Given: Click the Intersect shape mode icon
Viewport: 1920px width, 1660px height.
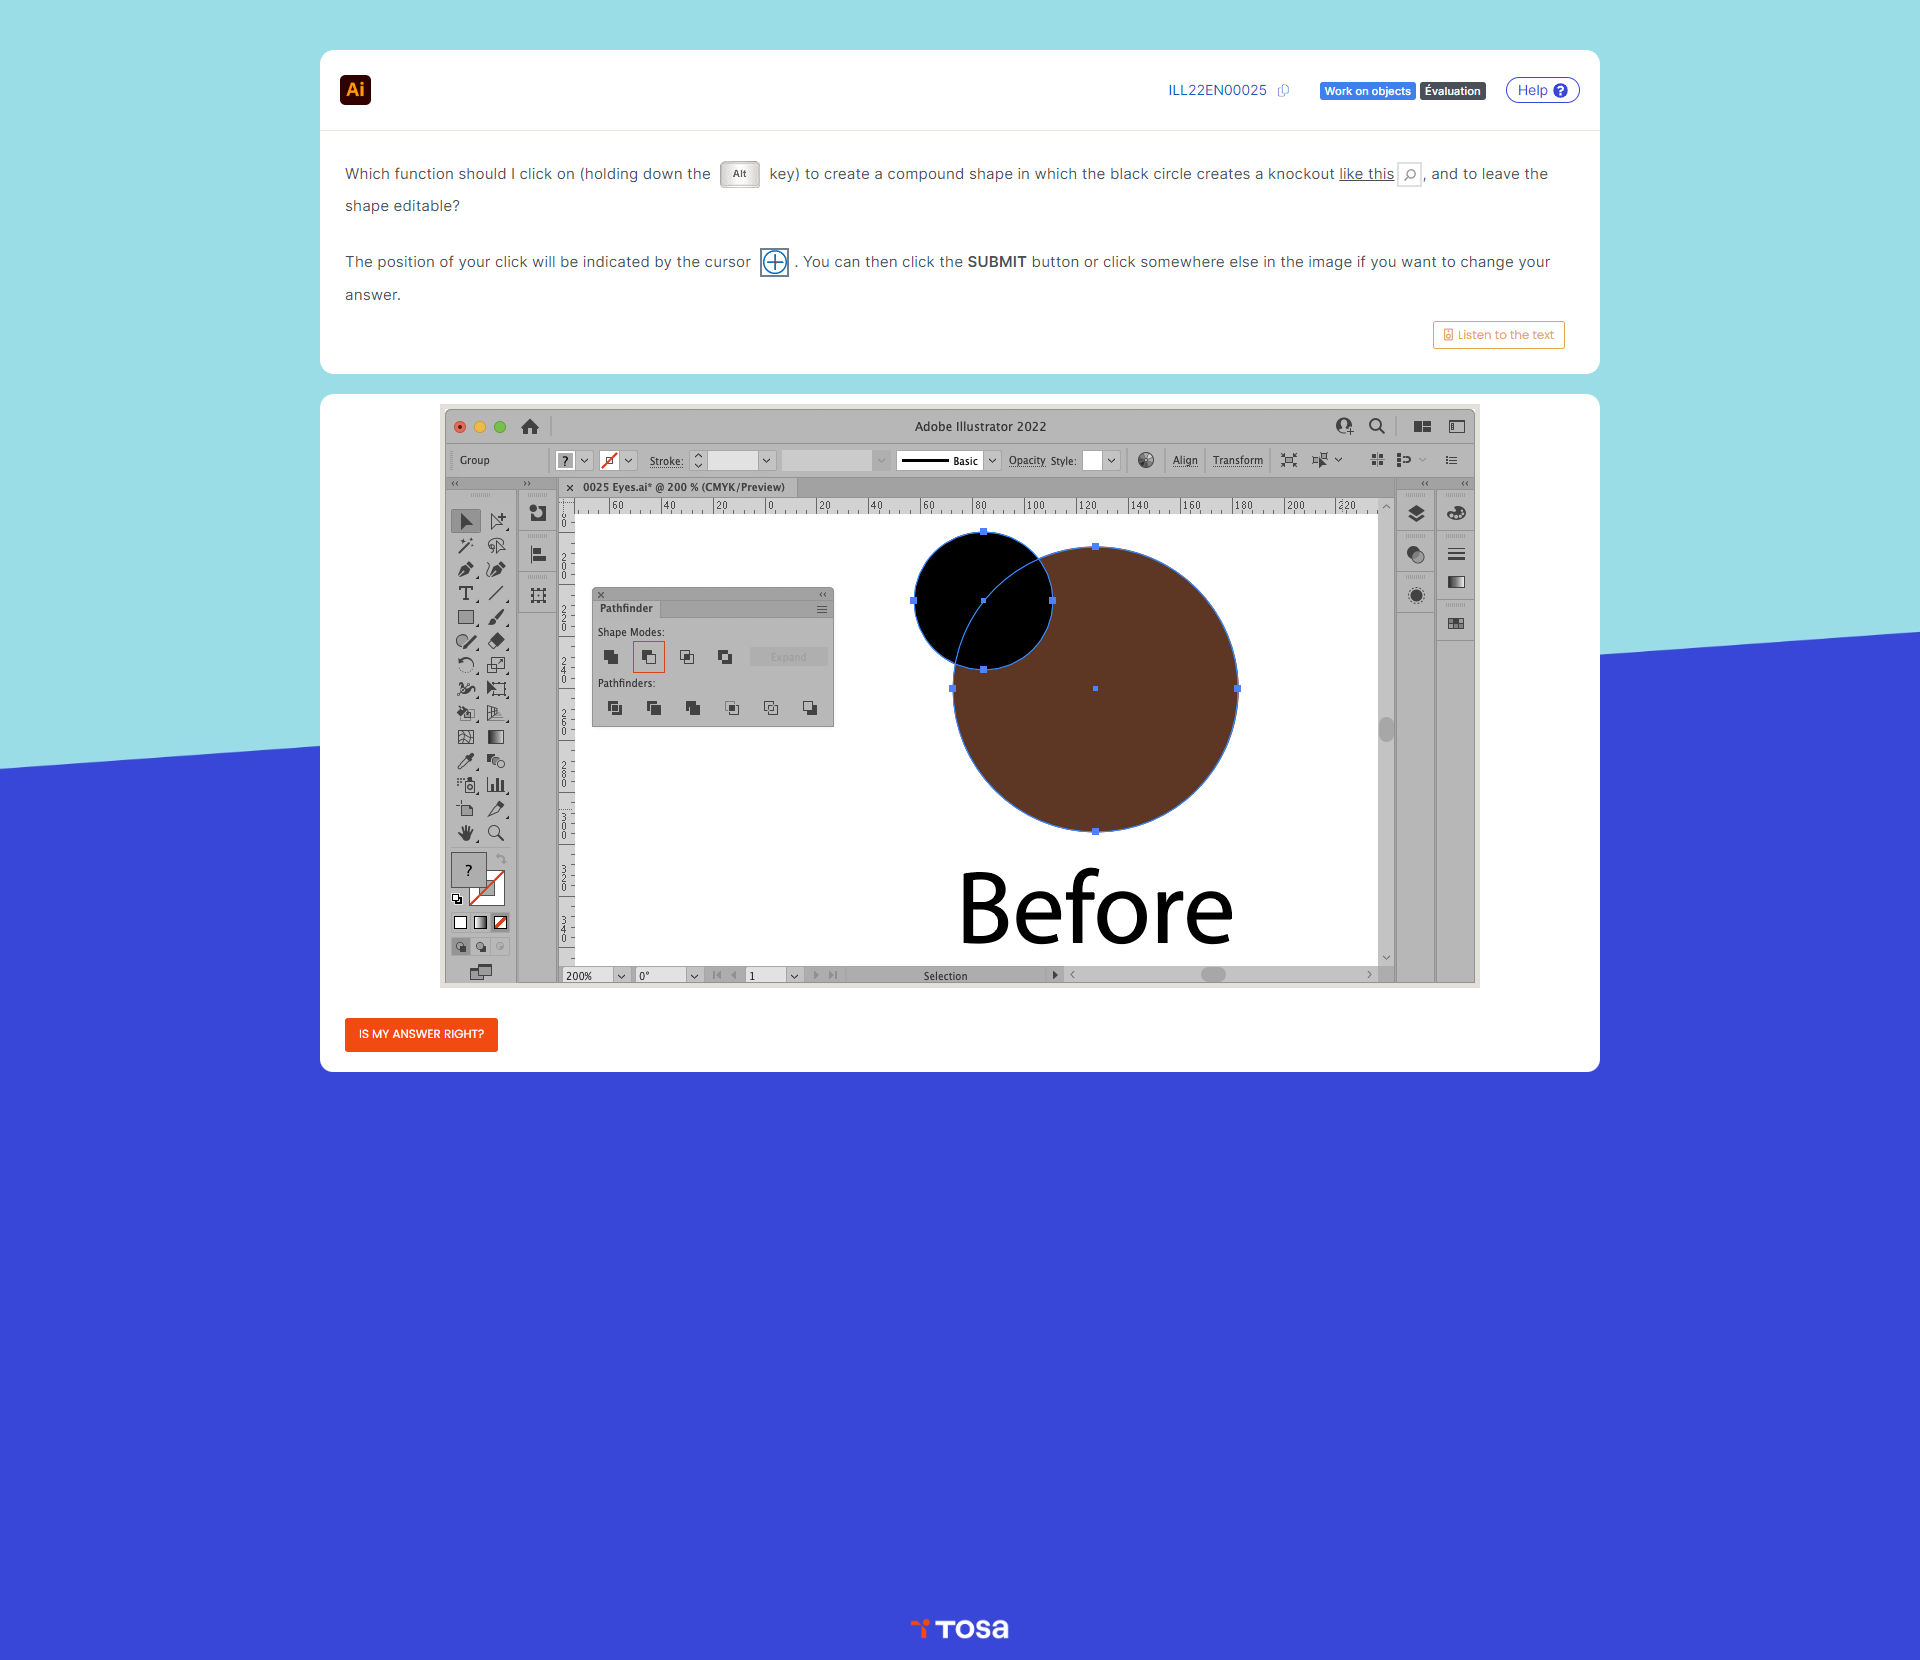Looking at the screenshot, I should 687,657.
